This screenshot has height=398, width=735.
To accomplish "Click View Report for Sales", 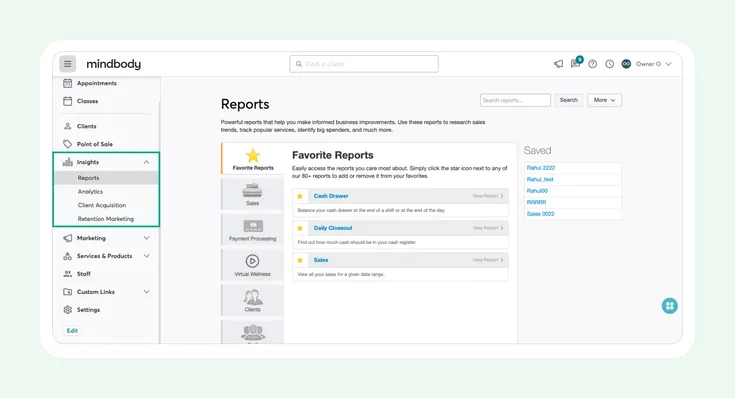I will pos(488,260).
